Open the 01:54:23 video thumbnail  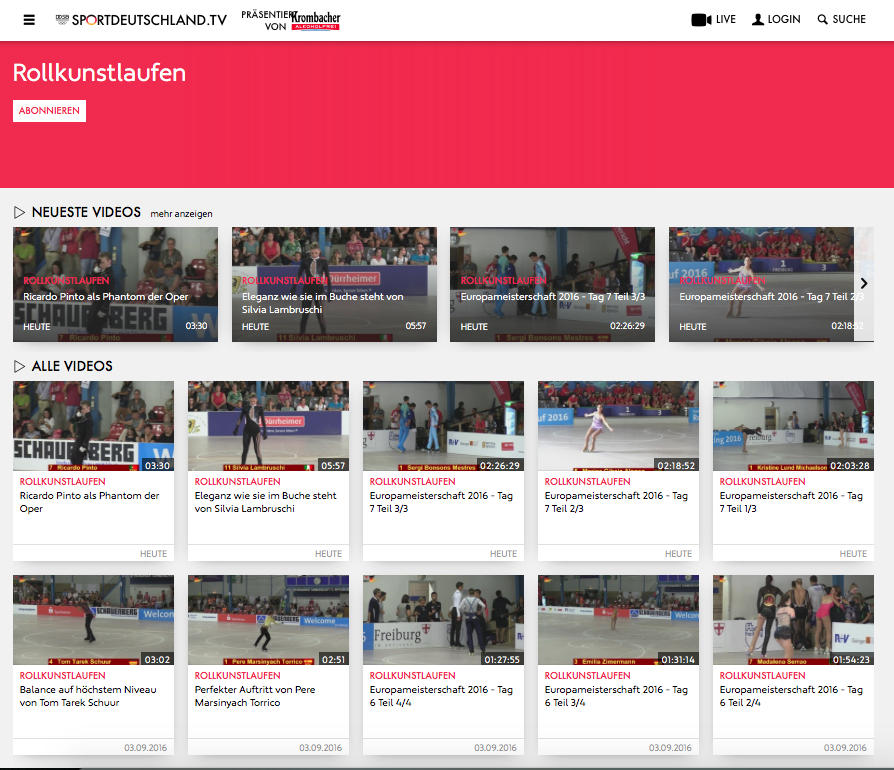coord(794,620)
